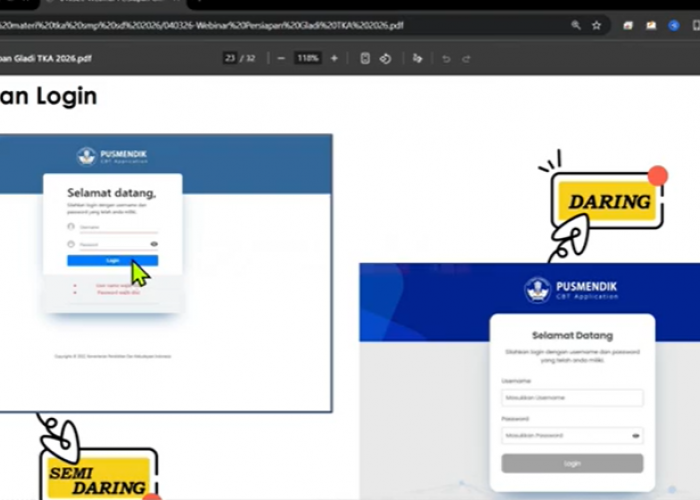Click the fit to page icon
The height and width of the screenshot is (500, 700).
365,59
